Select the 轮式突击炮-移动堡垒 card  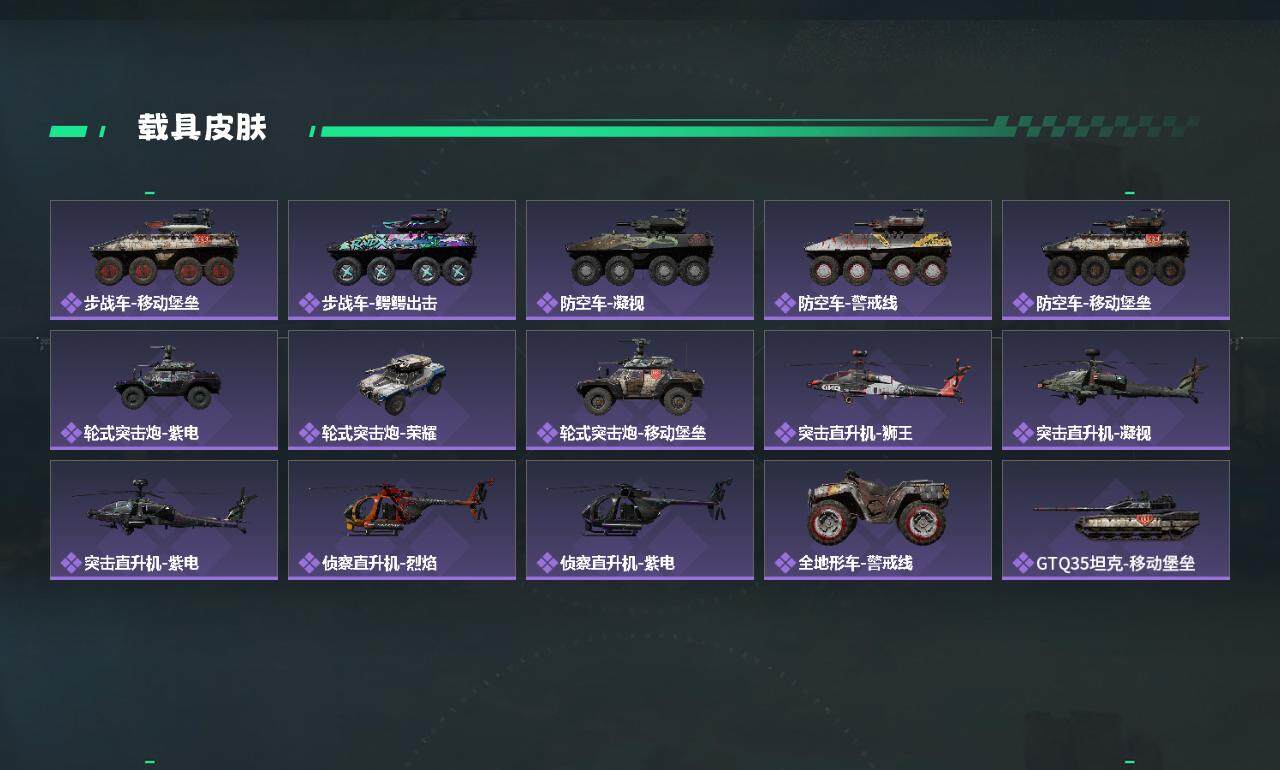point(640,390)
